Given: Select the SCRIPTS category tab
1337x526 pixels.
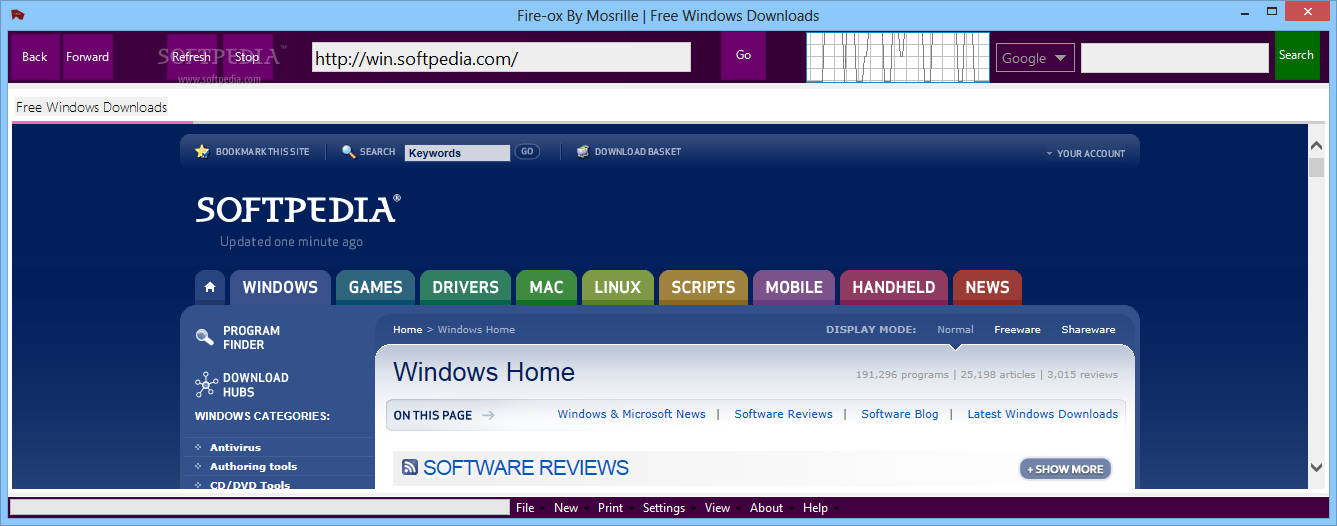Looking at the screenshot, I should [x=703, y=287].
